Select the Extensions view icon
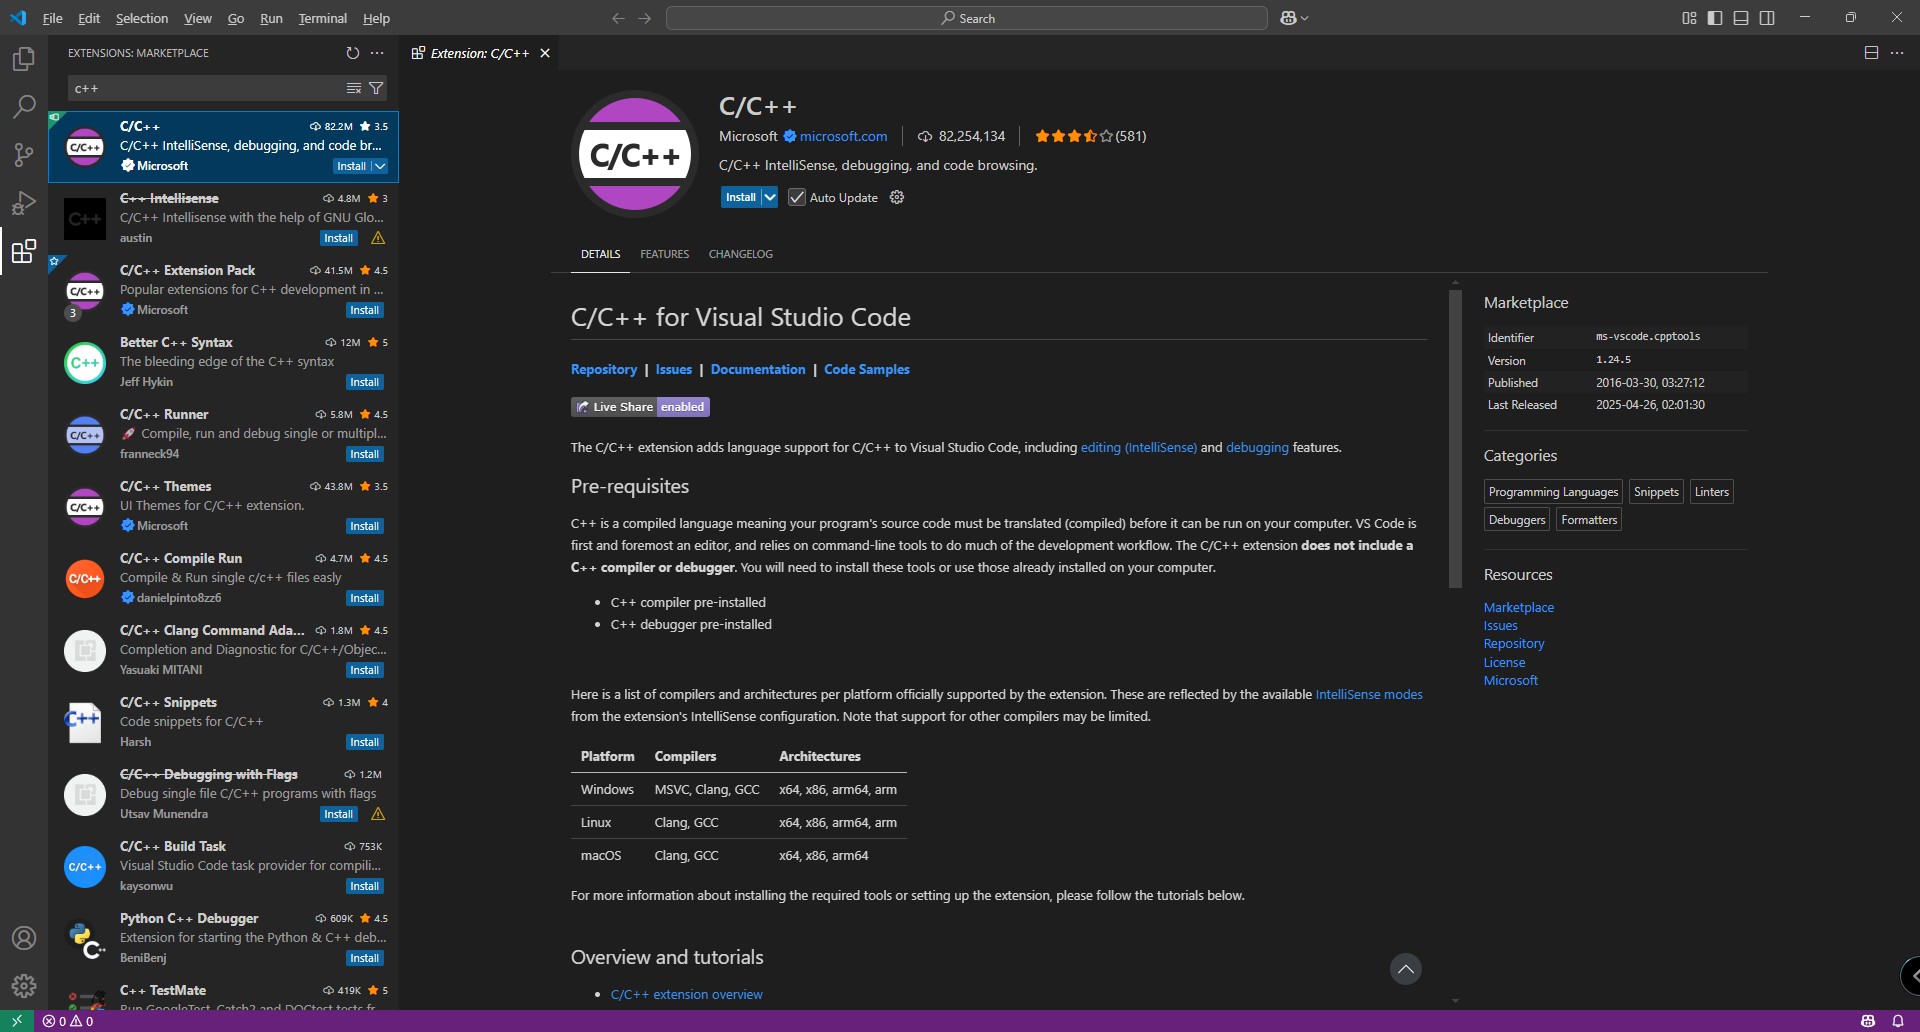This screenshot has width=1920, height=1032. [x=24, y=251]
